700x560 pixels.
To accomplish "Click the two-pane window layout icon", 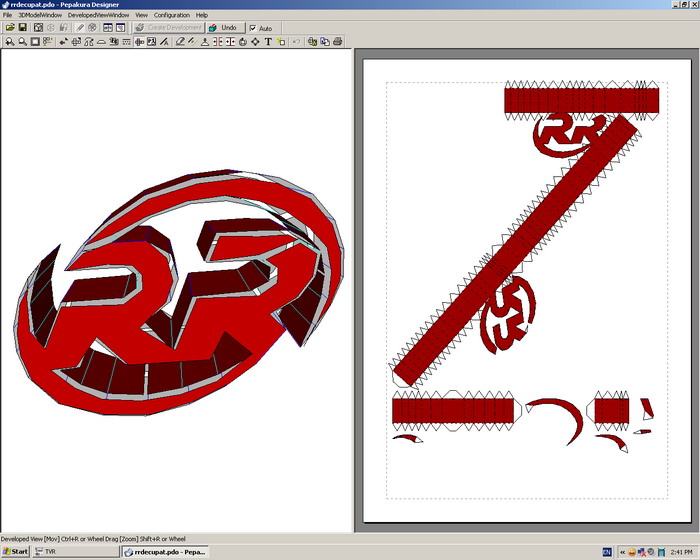I will click(108, 28).
